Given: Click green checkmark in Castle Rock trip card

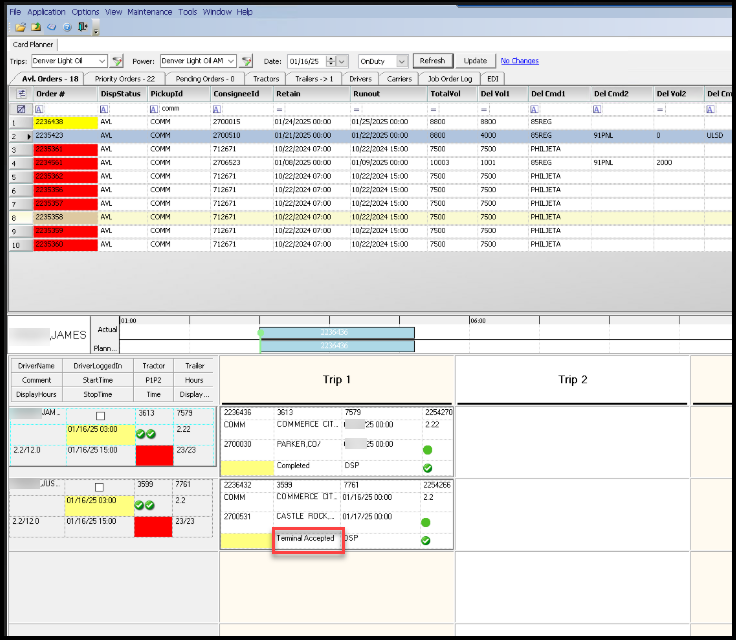Looking at the screenshot, I should tap(426, 540).
